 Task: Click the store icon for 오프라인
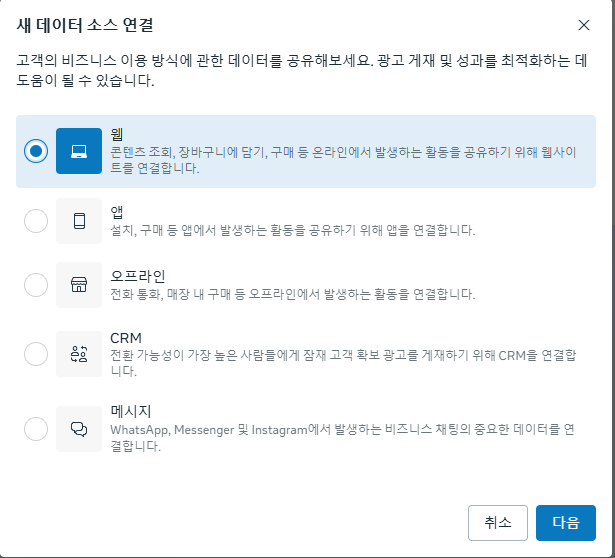click(x=79, y=285)
